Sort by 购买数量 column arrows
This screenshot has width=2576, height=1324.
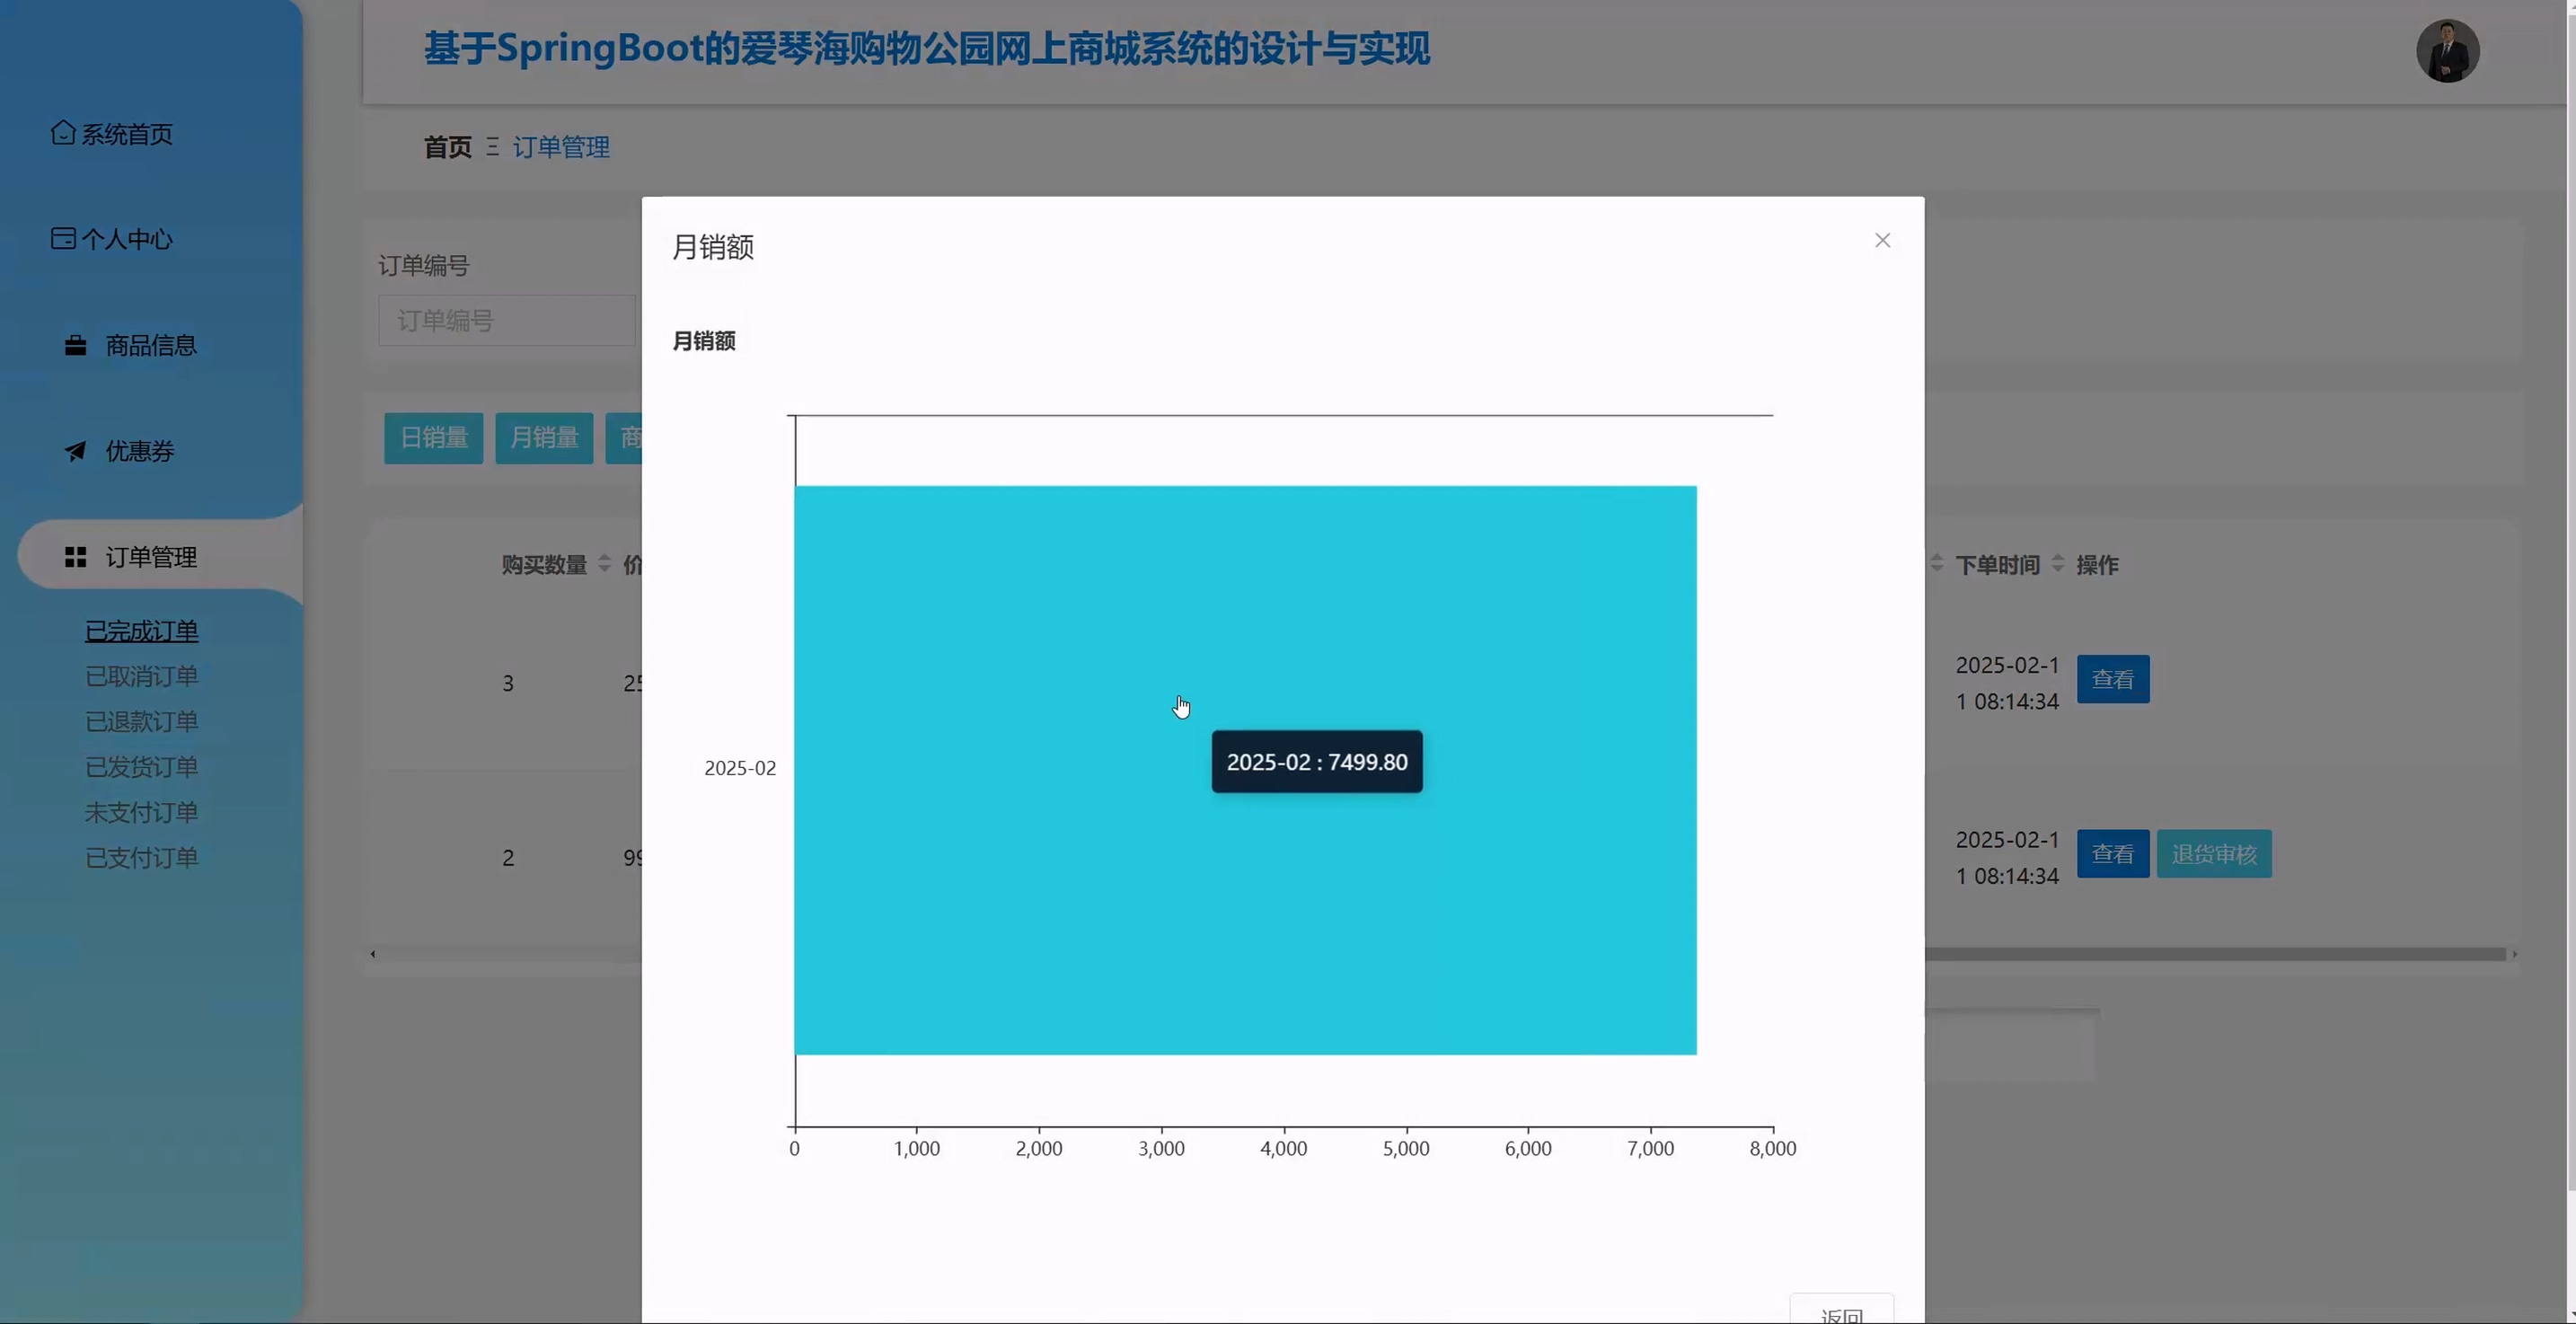point(604,564)
